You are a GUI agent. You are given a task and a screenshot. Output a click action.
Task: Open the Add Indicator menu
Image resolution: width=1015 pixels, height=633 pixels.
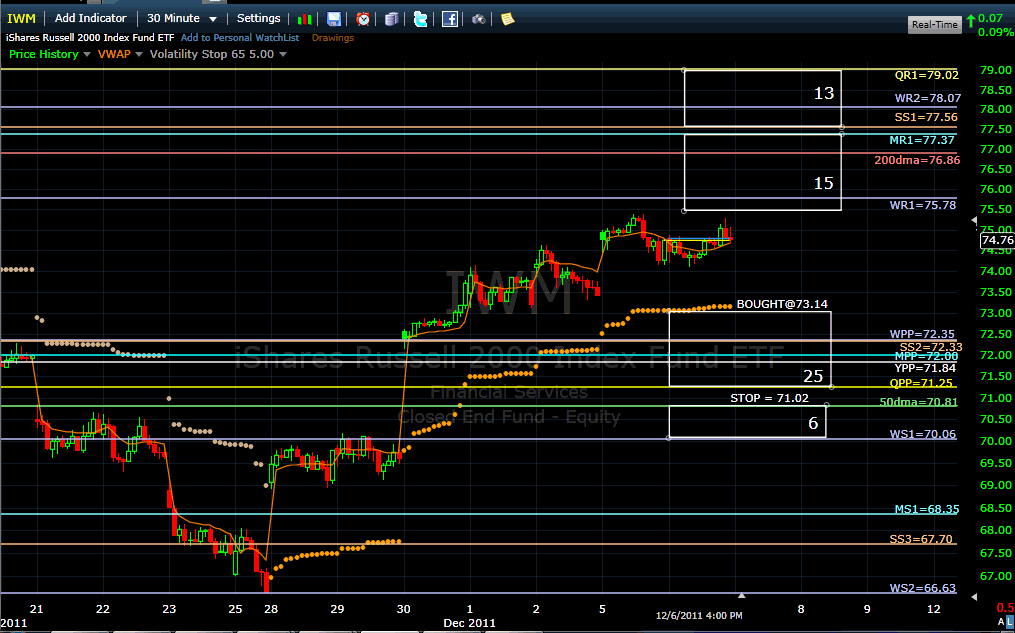click(91, 18)
